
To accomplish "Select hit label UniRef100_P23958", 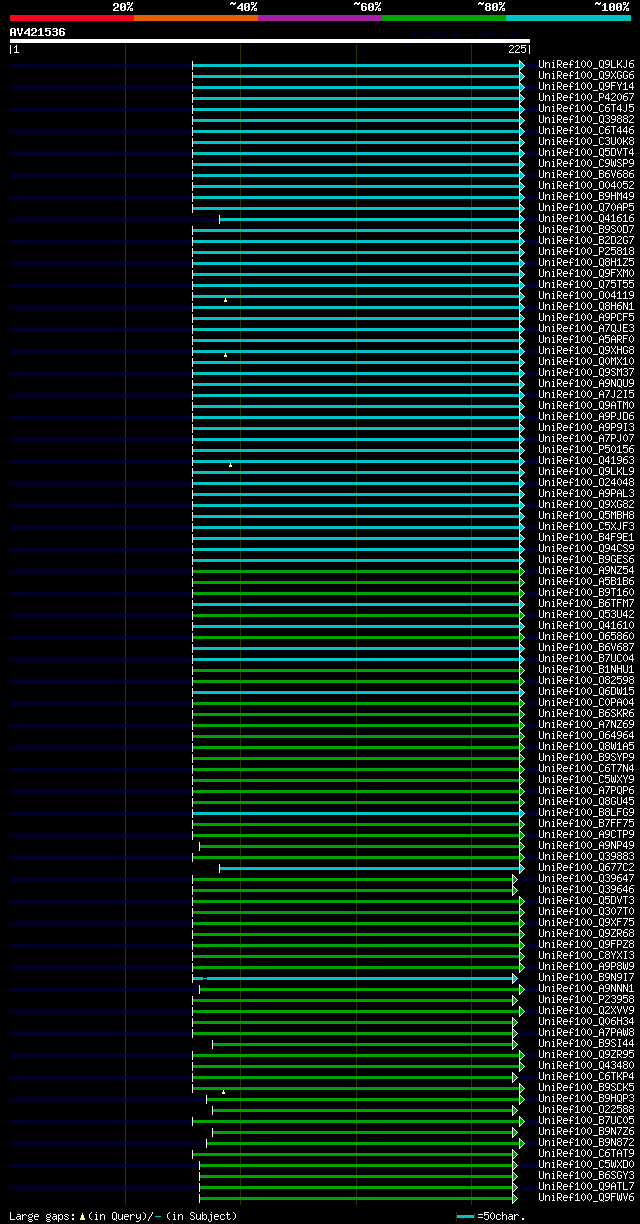I will (586, 999).
